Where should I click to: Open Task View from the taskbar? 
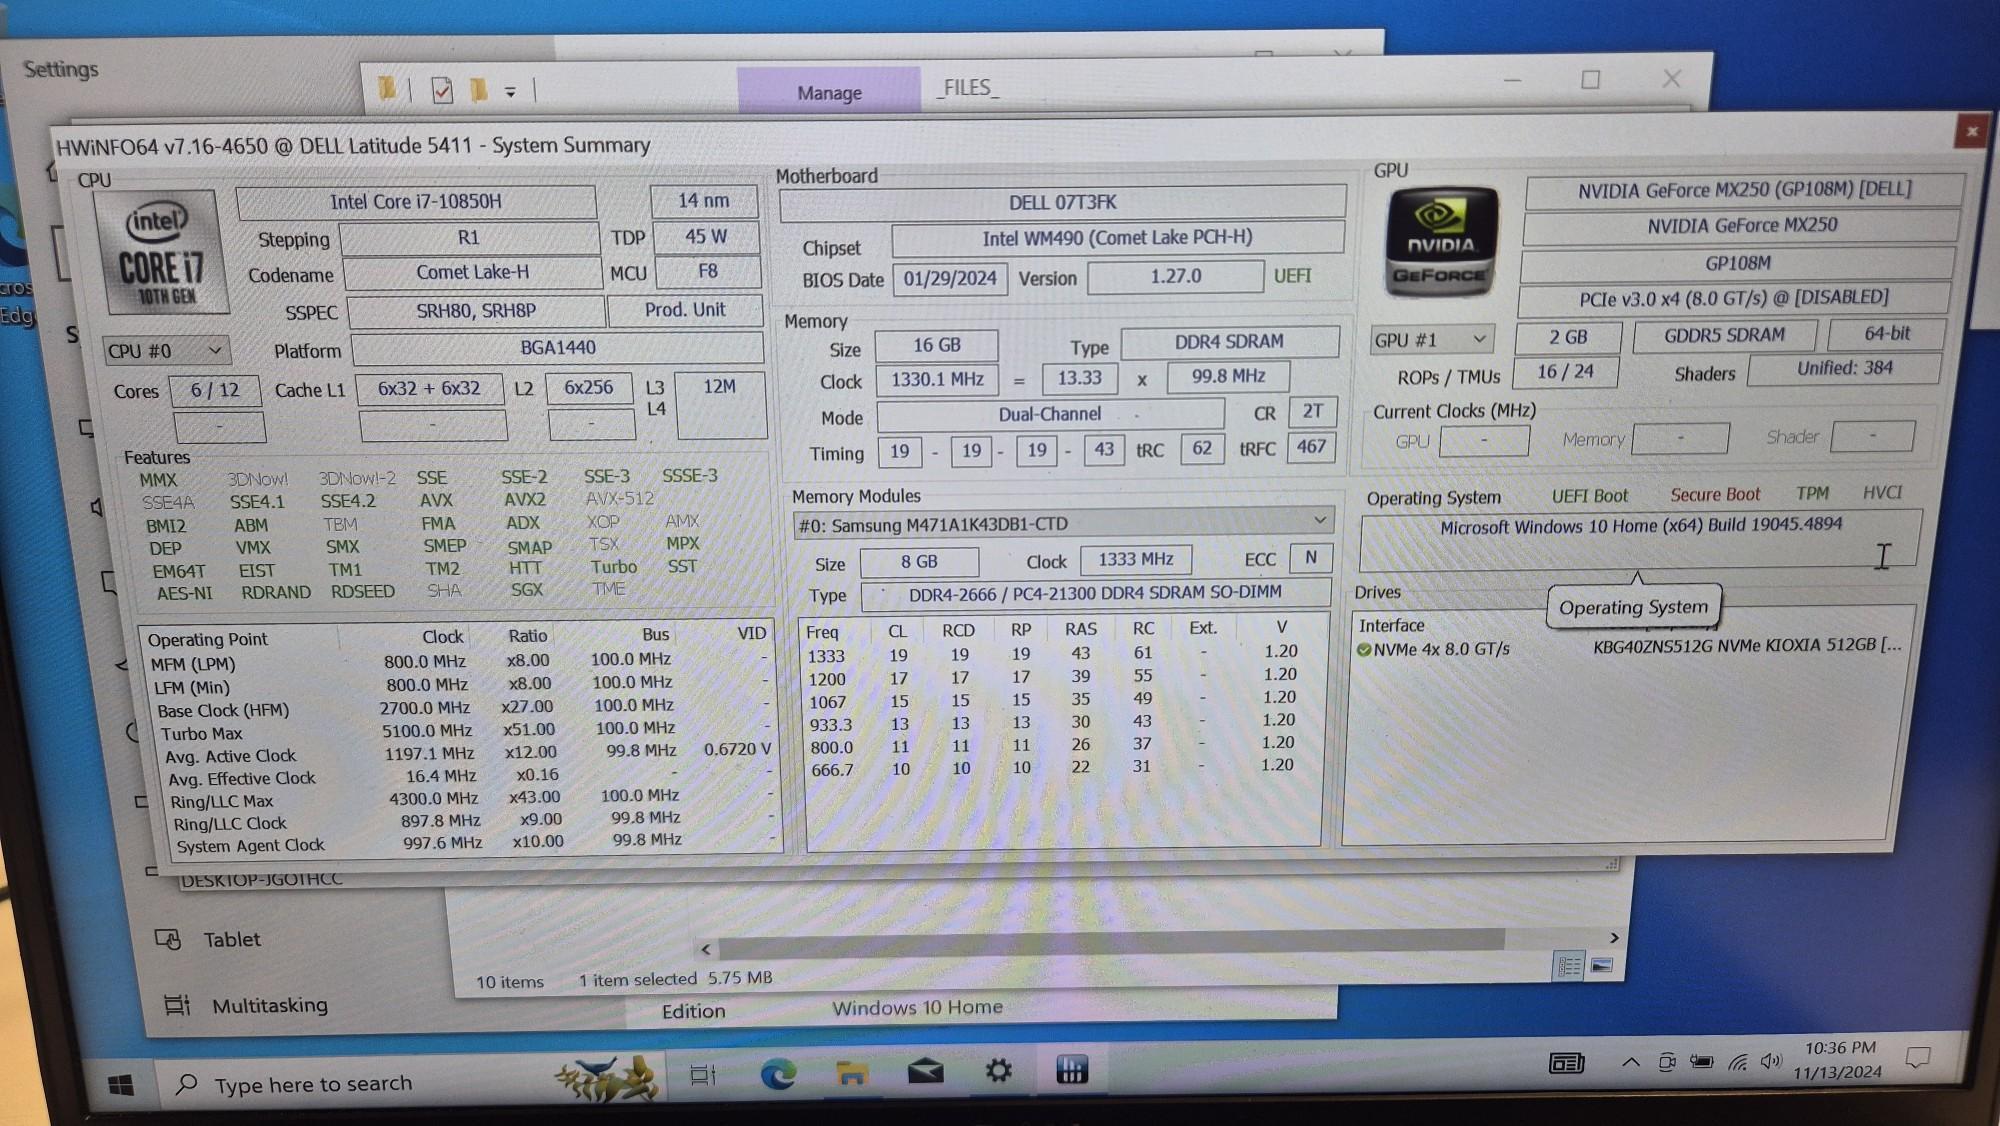(x=703, y=1076)
